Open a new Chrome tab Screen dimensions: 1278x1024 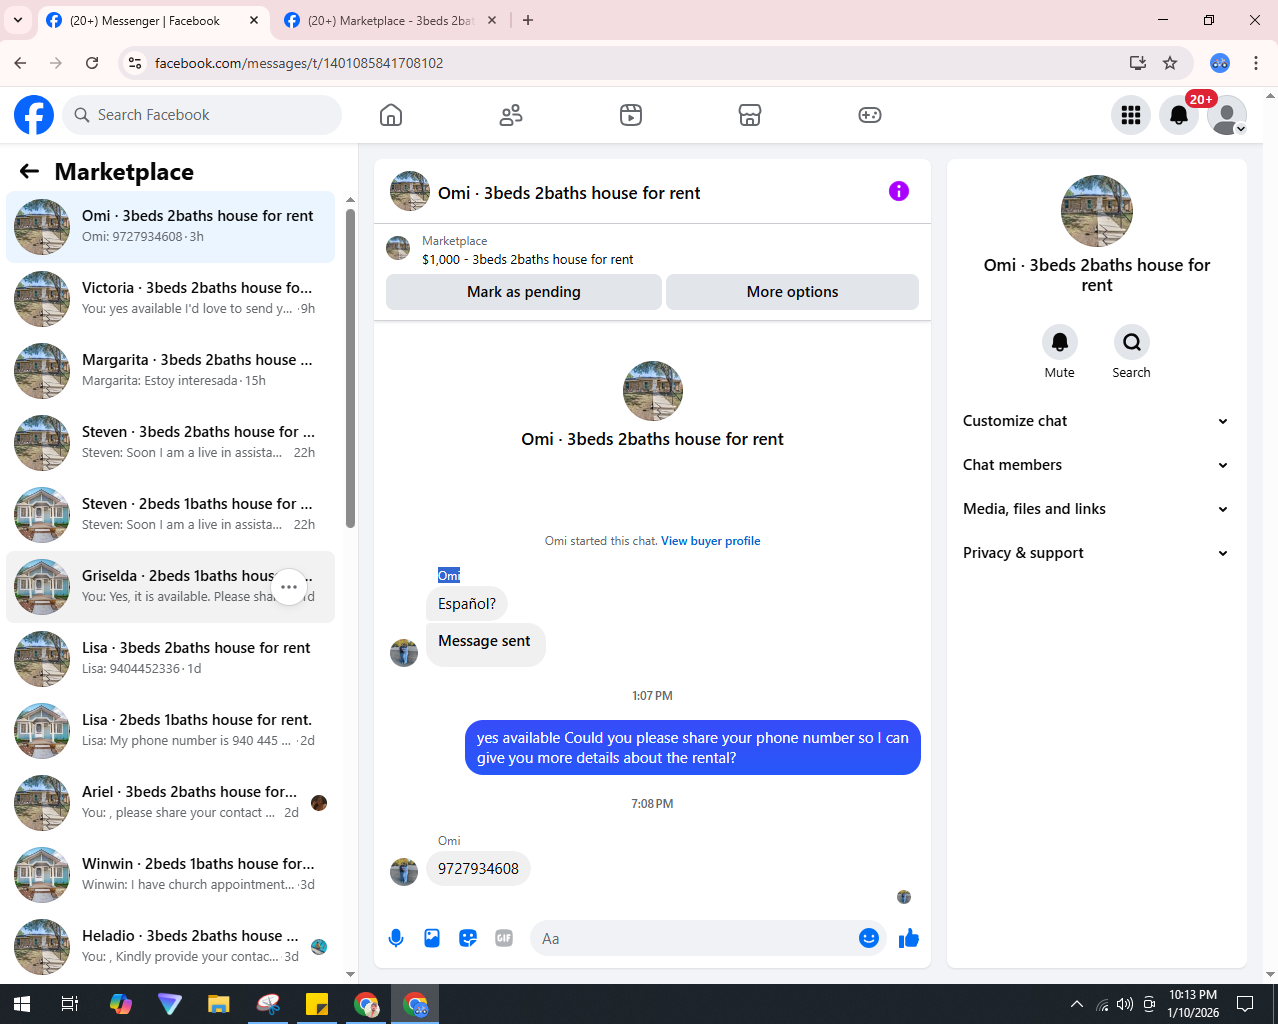click(x=528, y=20)
